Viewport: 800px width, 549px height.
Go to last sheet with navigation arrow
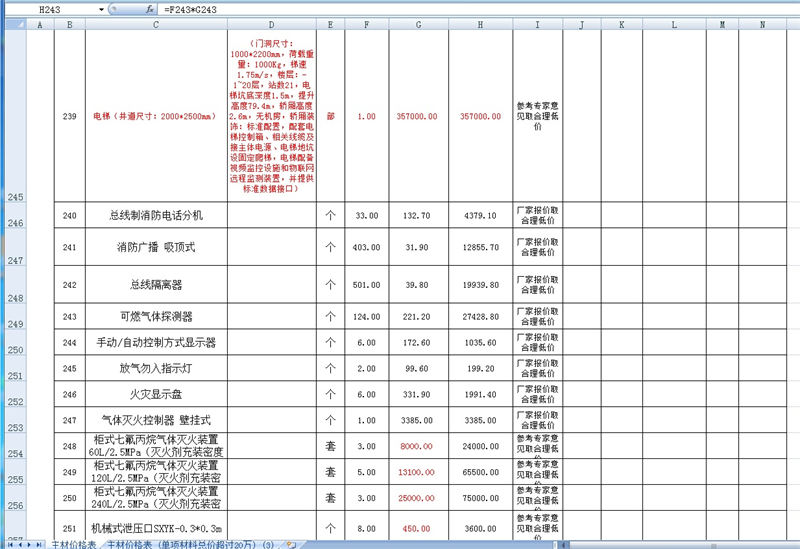pyautogui.click(x=39, y=544)
